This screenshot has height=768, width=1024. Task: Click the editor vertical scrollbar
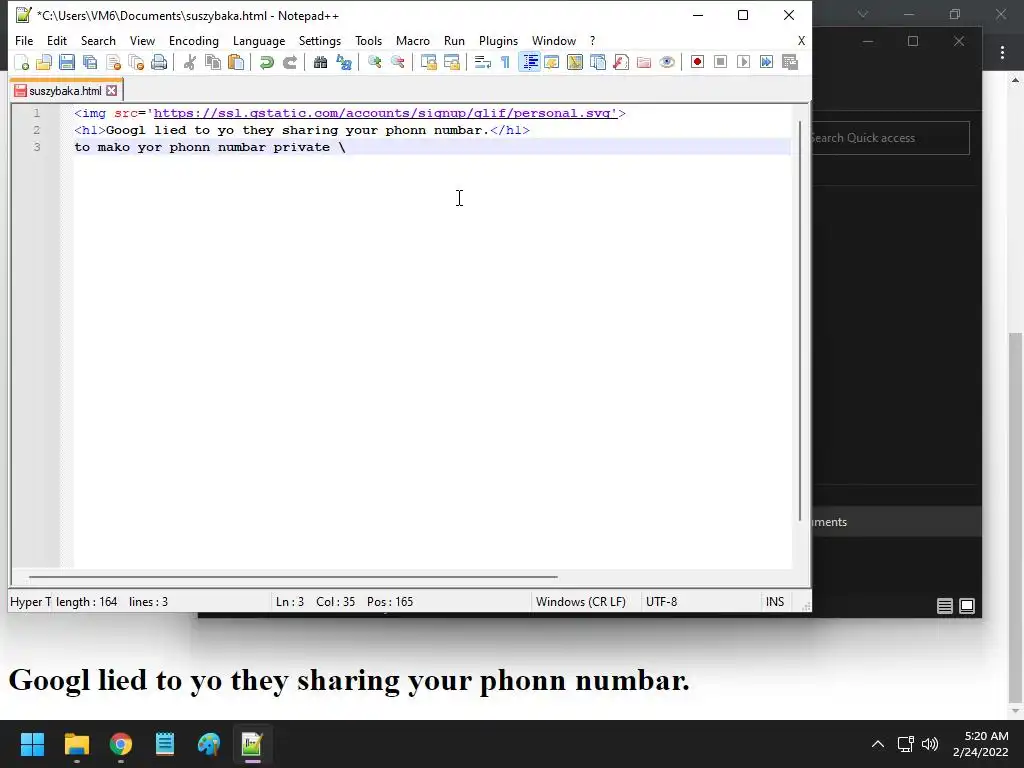[x=800, y=321]
